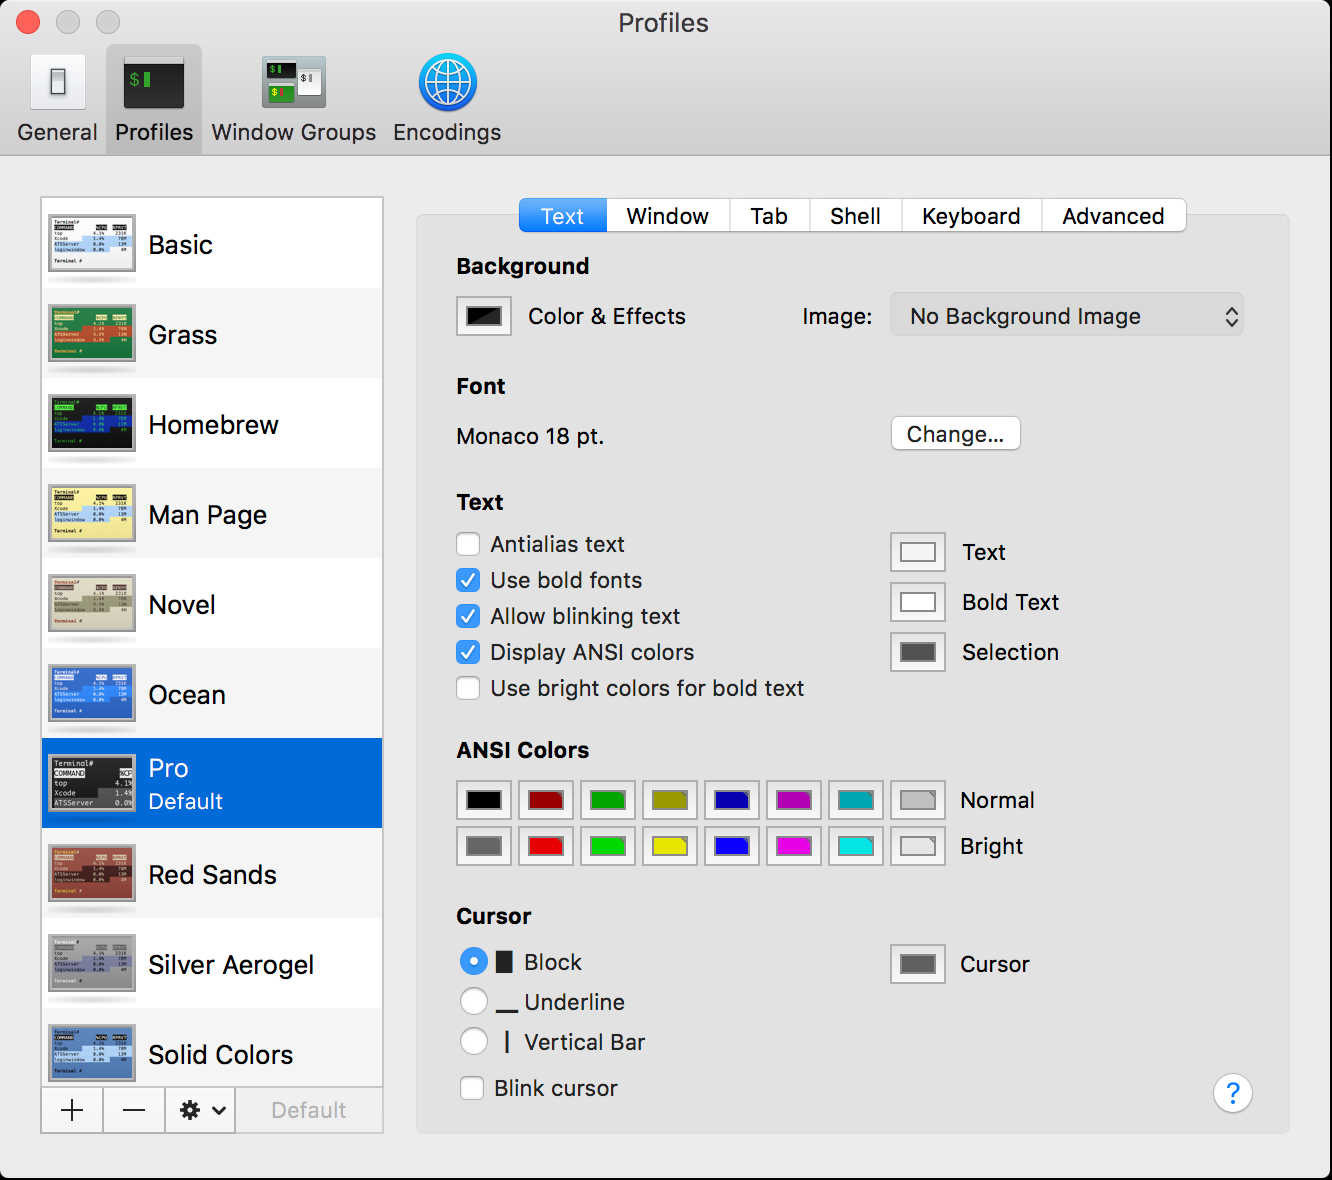This screenshot has height=1180, width=1332.
Task: Remove profile with the minus icon
Action: [x=134, y=1110]
